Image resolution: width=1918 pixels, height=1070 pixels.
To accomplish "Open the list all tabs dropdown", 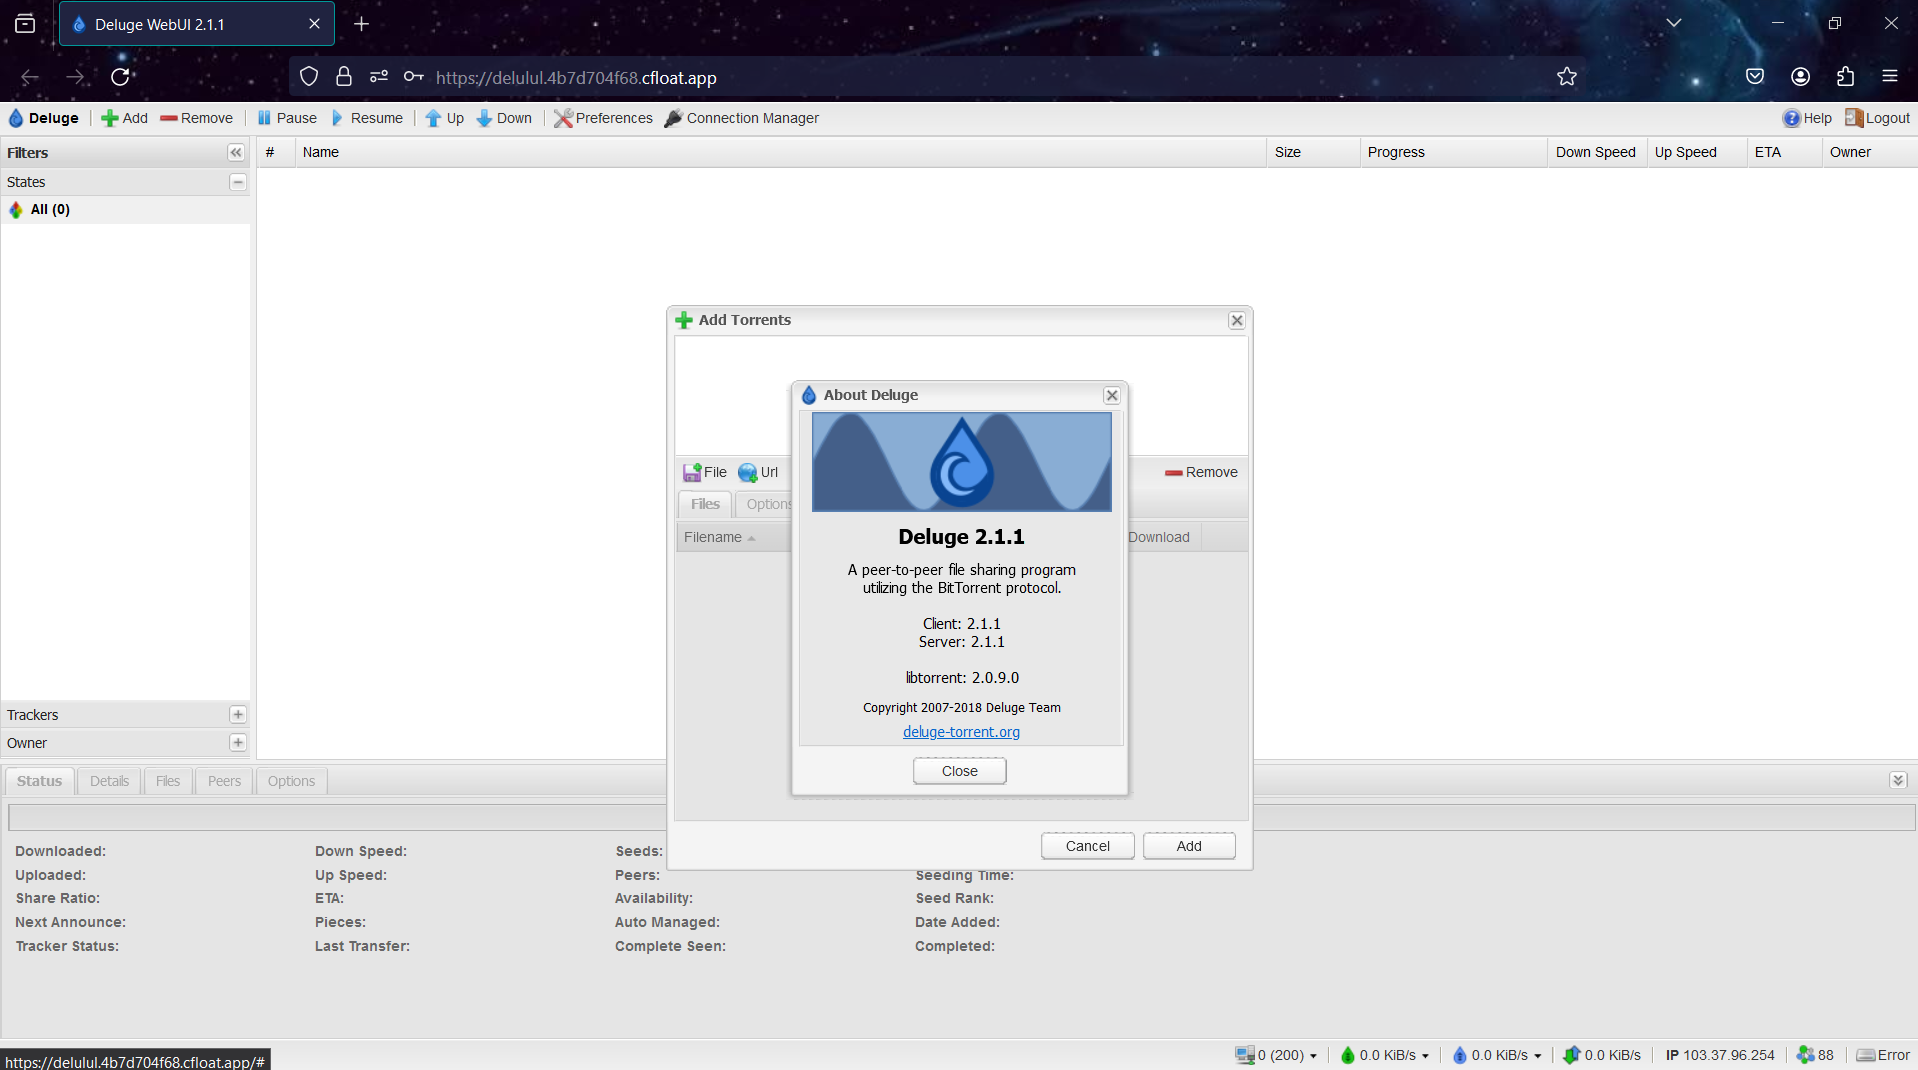I will pyautogui.click(x=1674, y=23).
